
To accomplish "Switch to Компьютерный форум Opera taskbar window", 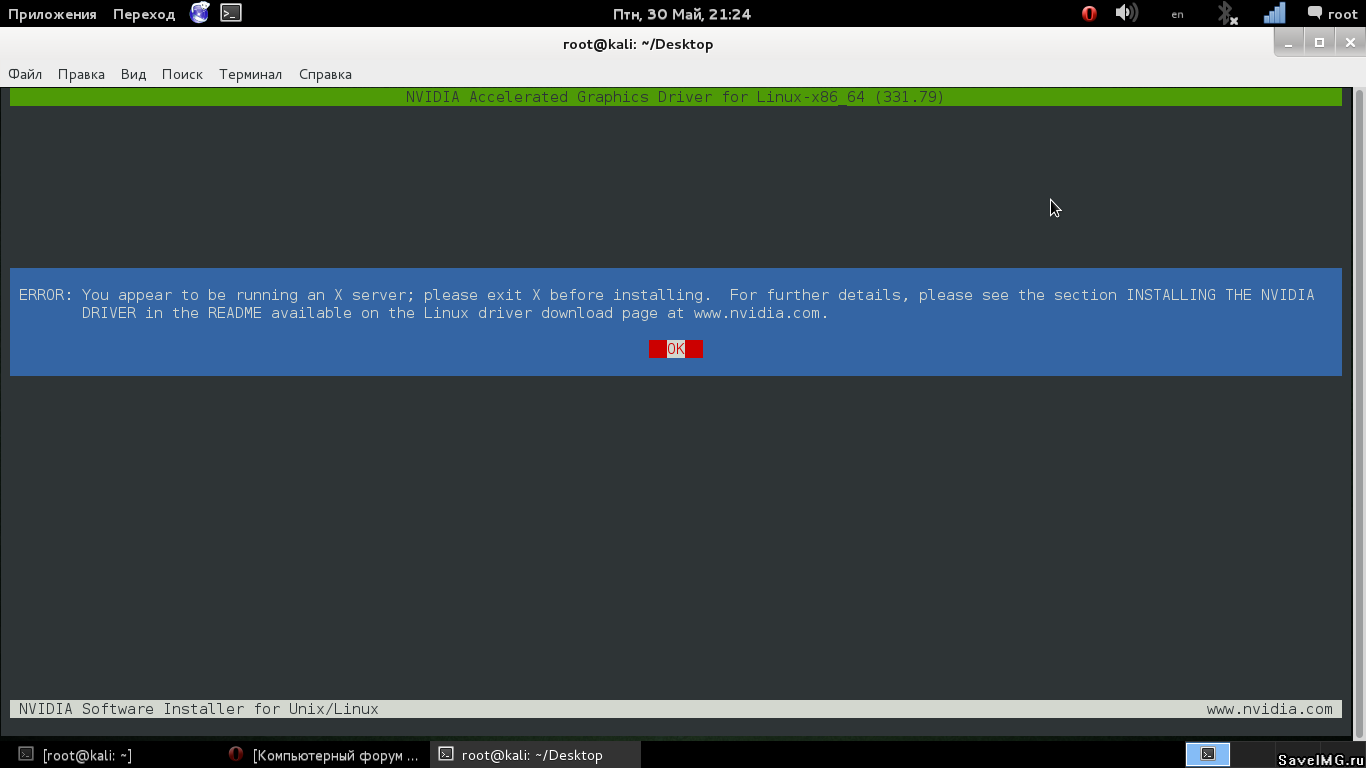I will [323, 755].
